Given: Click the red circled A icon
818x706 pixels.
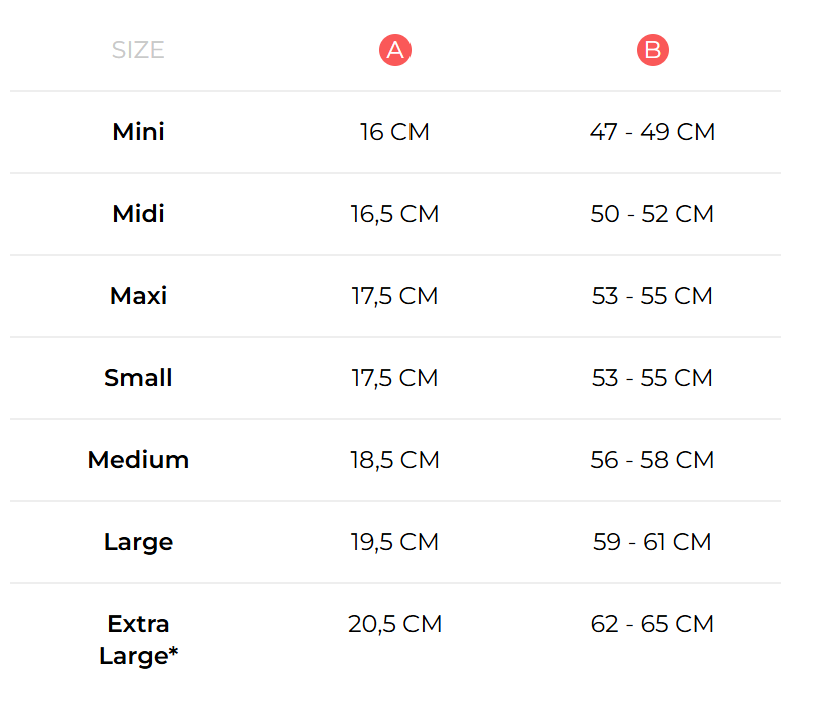Looking at the screenshot, I should 395,51.
